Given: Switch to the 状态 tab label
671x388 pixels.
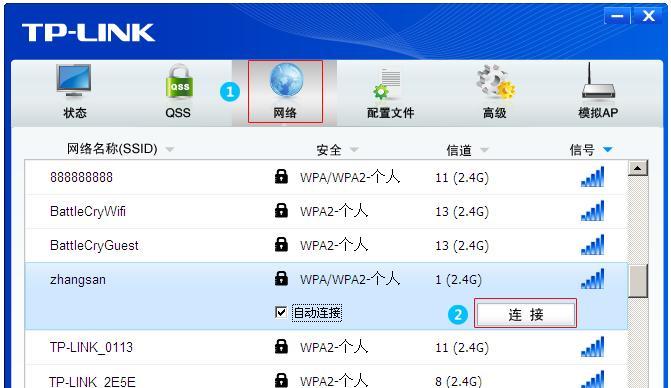Looking at the screenshot, I should [75, 113].
